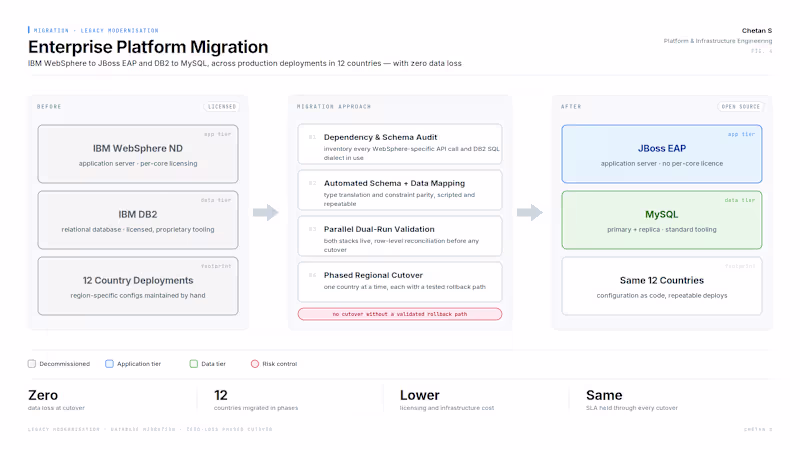Click 'Same' in the SLA held statistic

604,395
